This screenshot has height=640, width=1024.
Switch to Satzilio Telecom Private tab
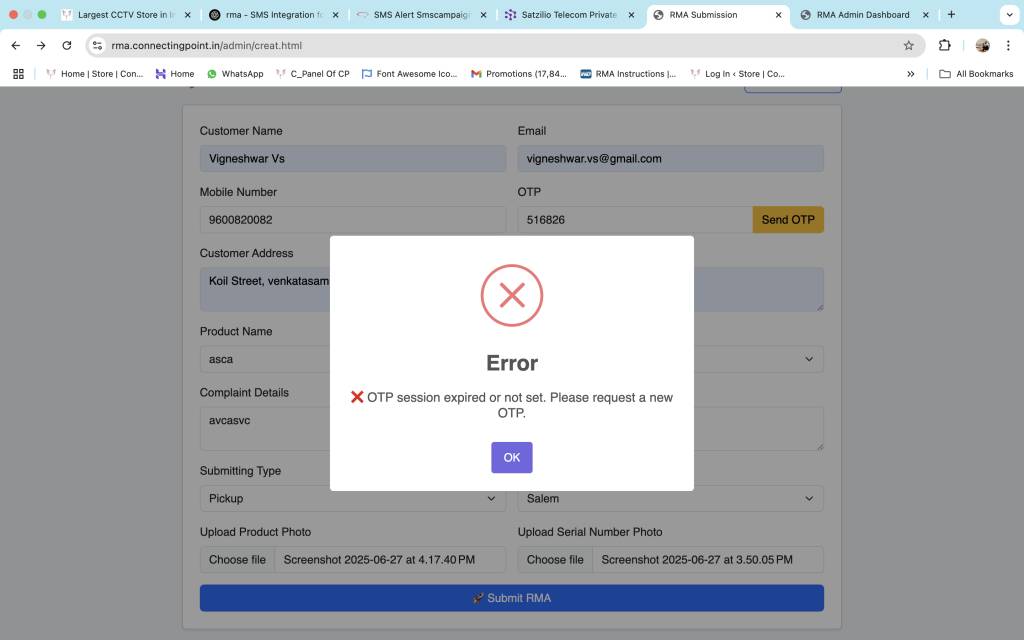point(569,15)
